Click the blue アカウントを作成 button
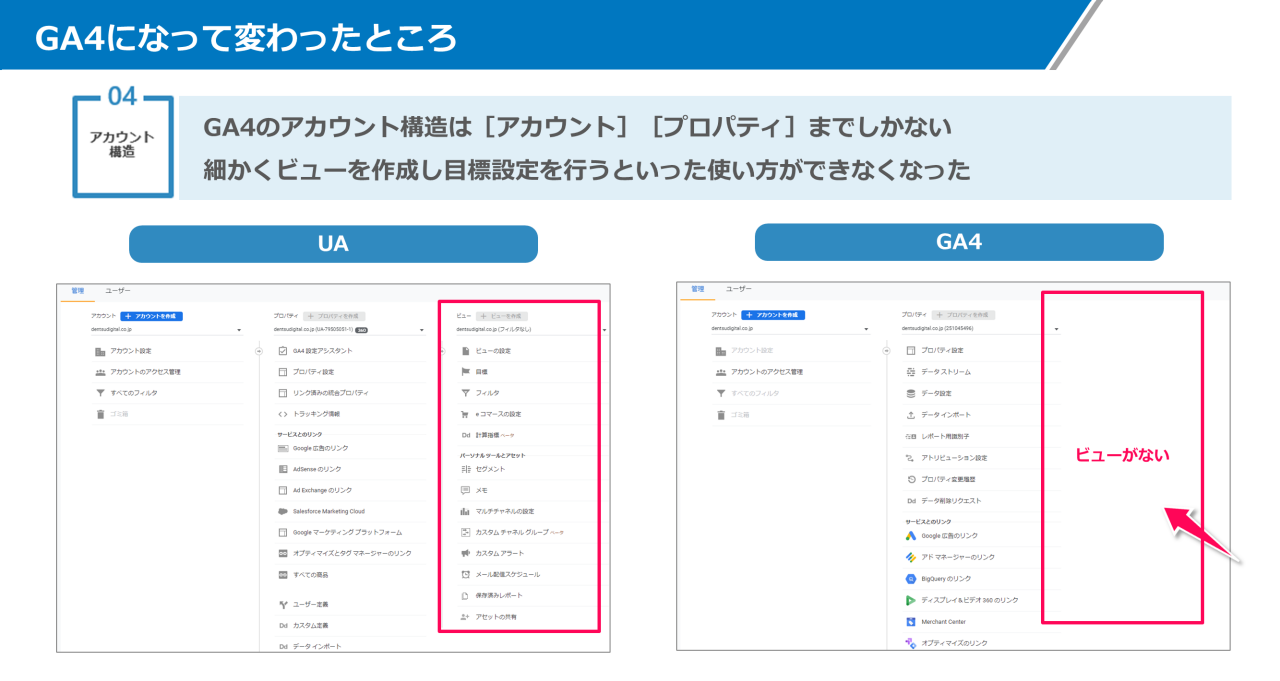 point(151,316)
